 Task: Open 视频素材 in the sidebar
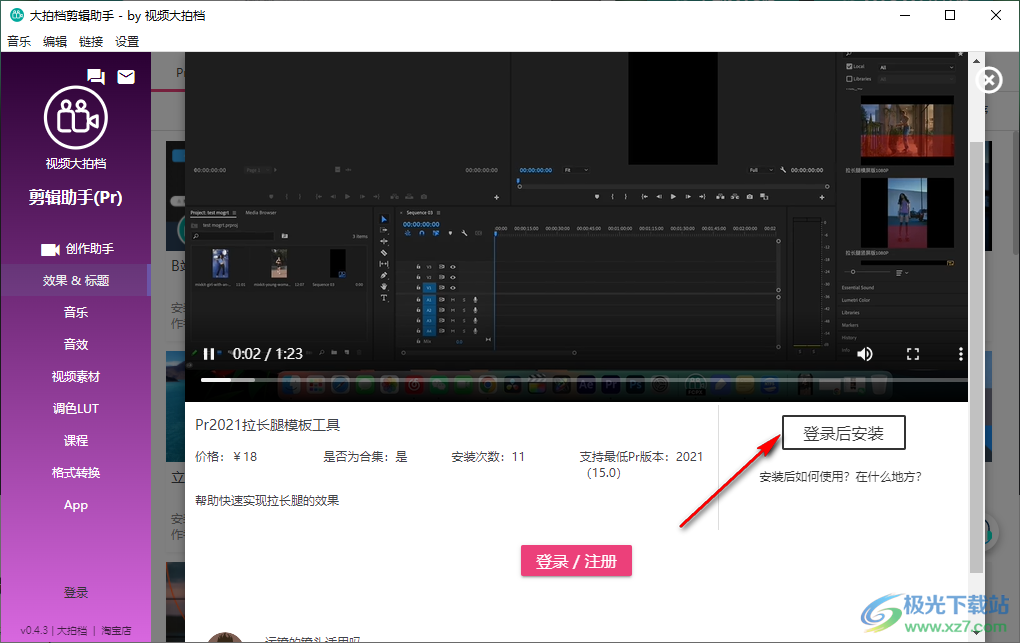[76, 376]
